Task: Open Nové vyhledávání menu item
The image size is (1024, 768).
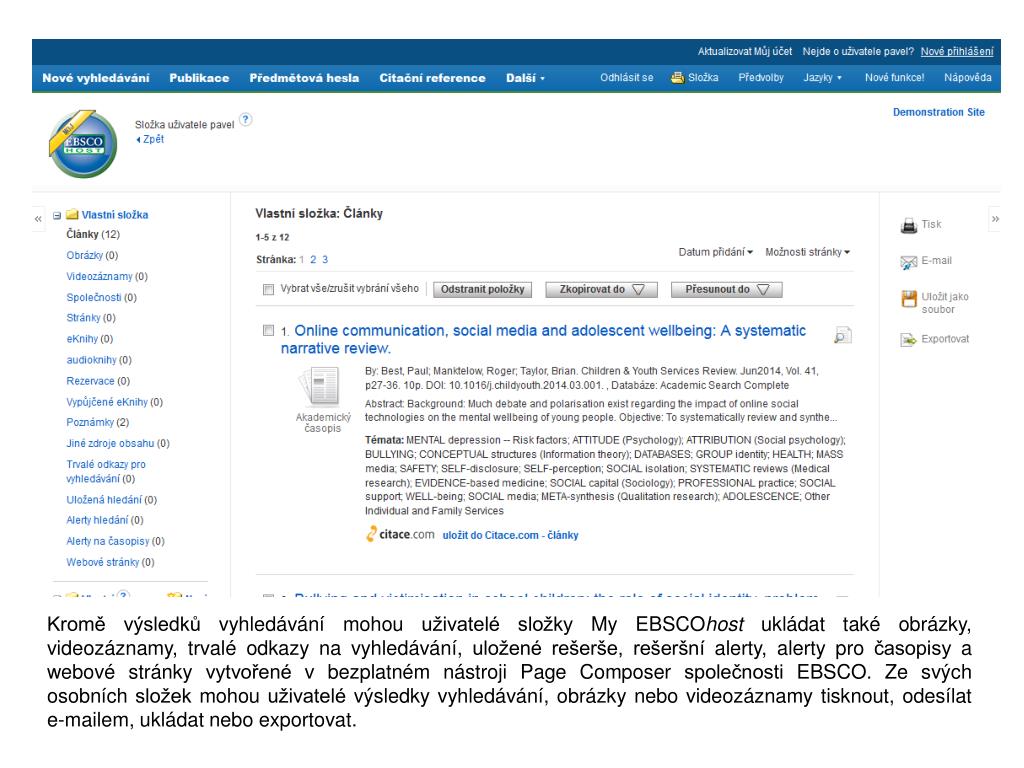Action: (x=95, y=78)
